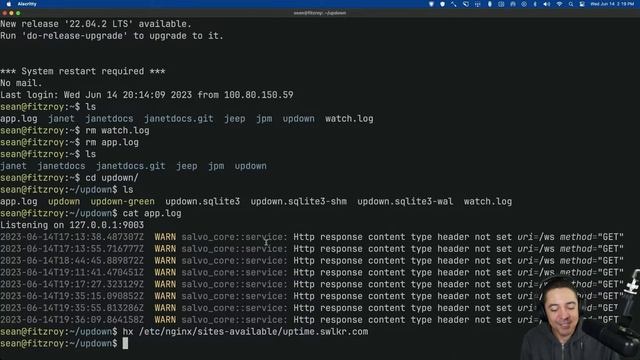Open the Apple menu
This screenshot has height=360, width=640.
tap(9, 4)
